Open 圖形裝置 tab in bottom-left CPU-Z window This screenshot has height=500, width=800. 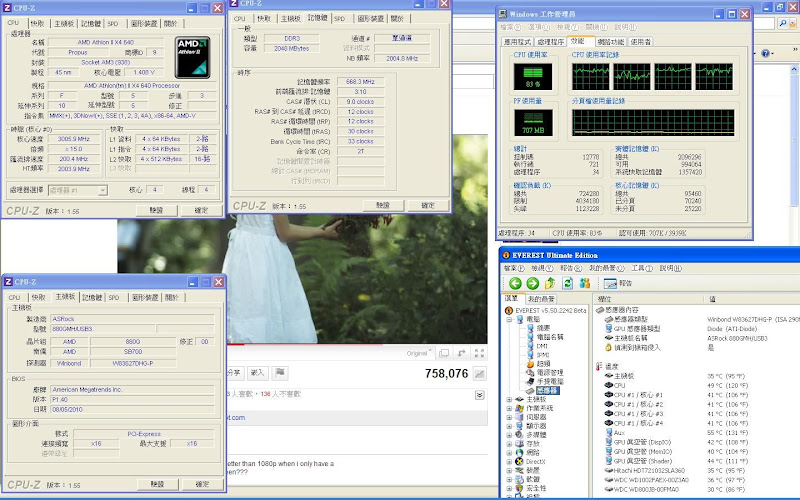(145, 297)
